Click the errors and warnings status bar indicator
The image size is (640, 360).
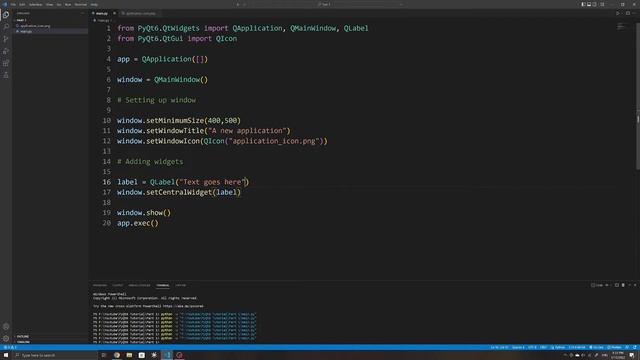click(x=10, y=347)
